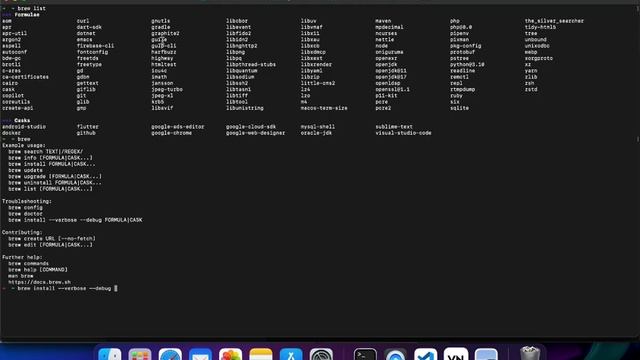Click the 'jpeg-turbo' entry

coord(167,89)
